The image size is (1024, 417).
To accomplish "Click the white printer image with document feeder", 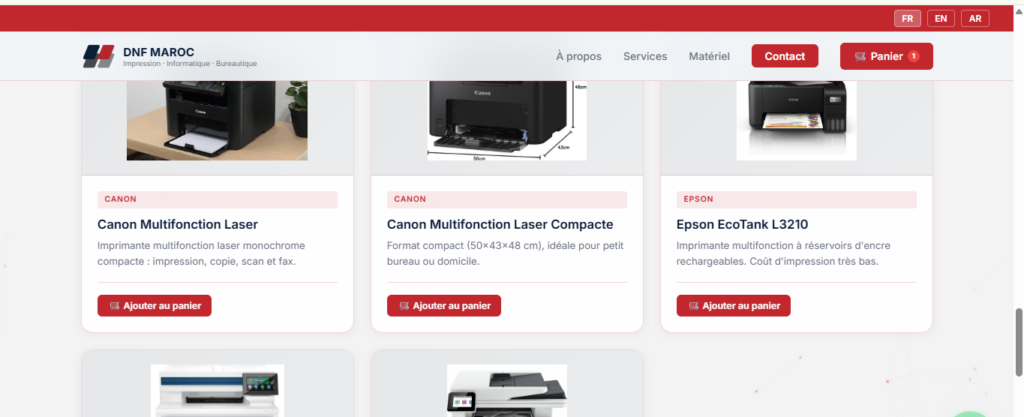I will (507, 391).
